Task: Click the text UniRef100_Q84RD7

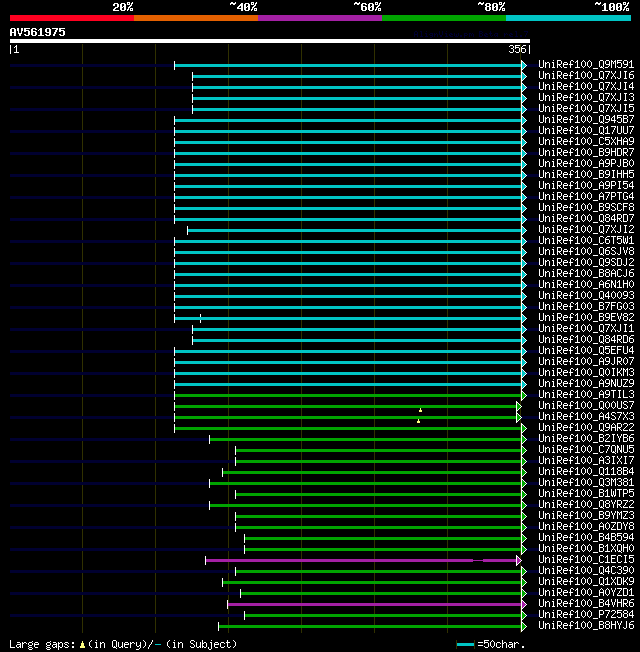Action: [586, 218]
